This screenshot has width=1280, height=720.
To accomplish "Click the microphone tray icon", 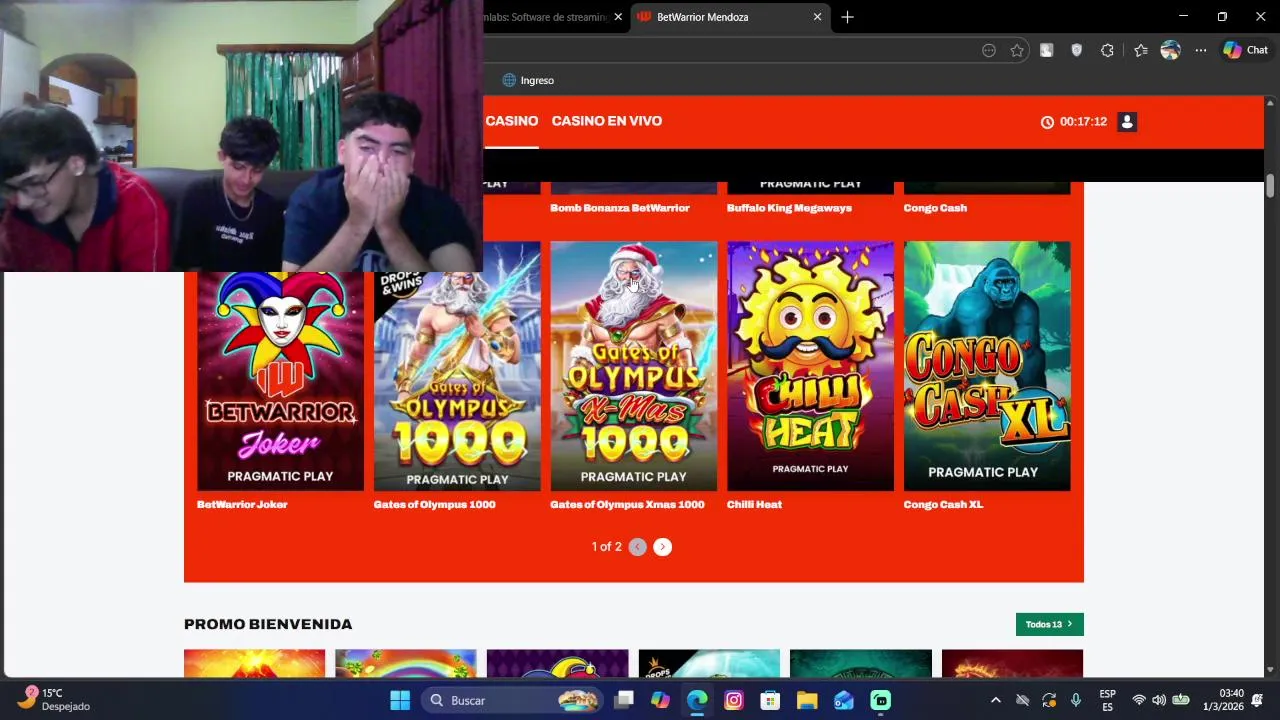I will coord(1076,701).
